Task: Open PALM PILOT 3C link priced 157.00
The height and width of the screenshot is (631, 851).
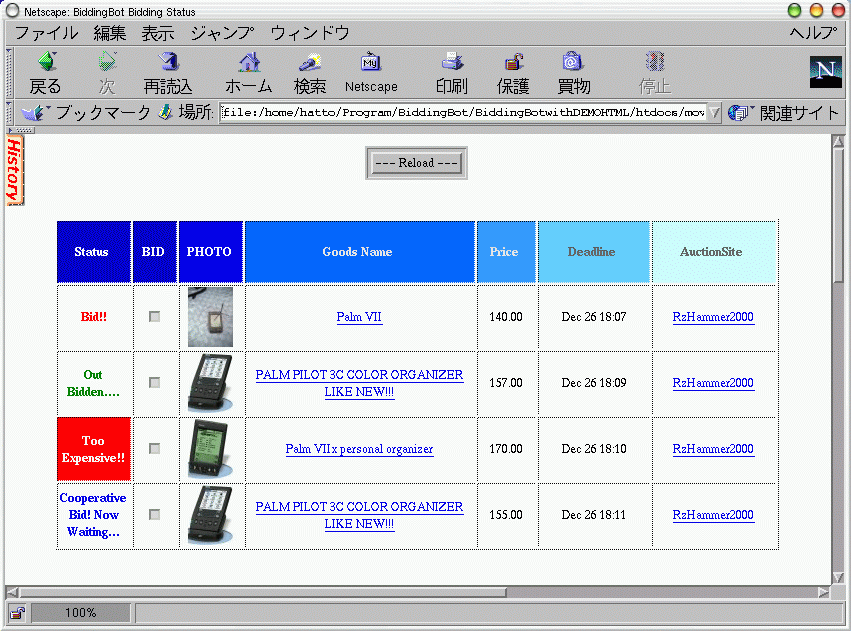Action: [x=359, y=383]
